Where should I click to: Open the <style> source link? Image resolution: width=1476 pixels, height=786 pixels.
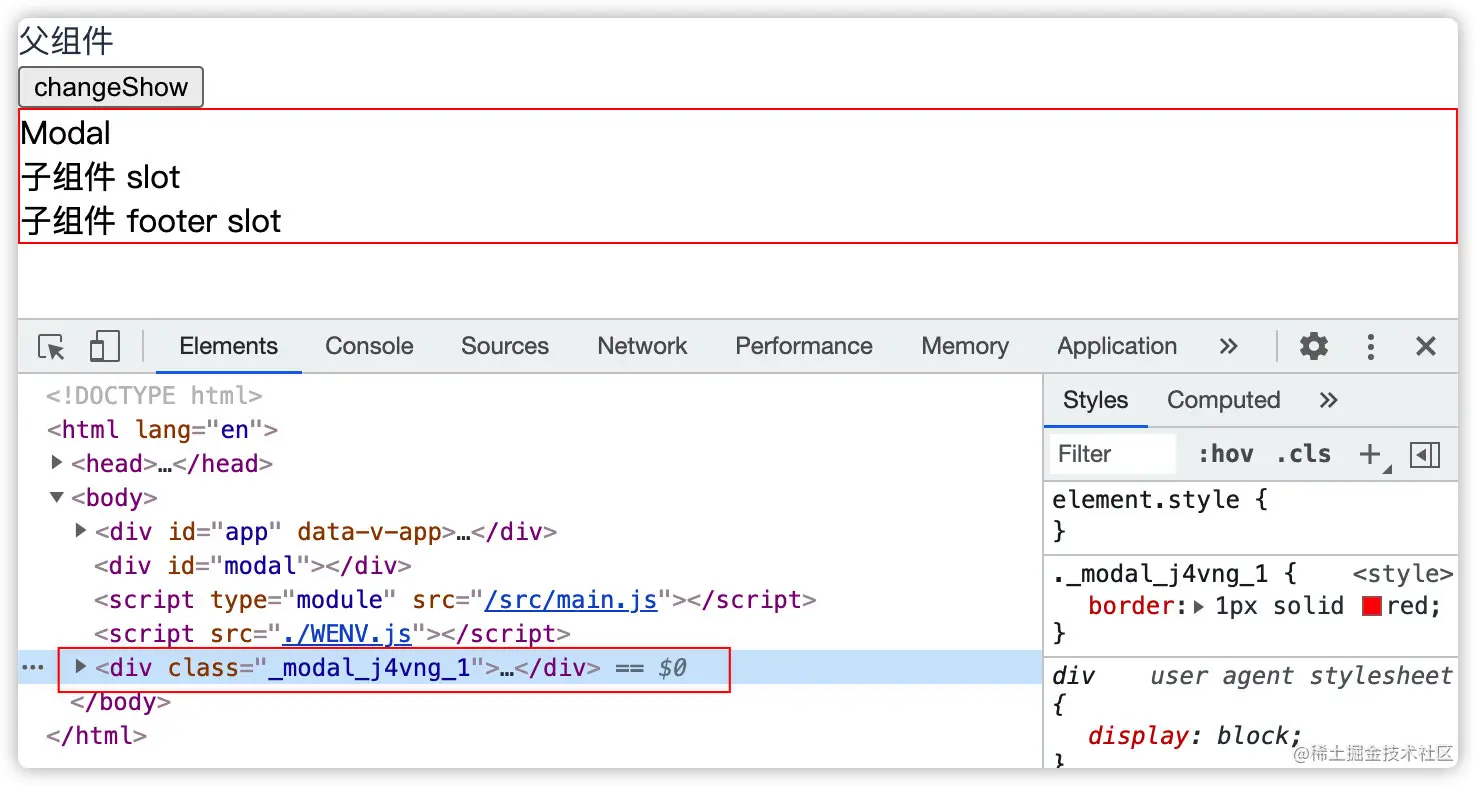pos(1402,574)
